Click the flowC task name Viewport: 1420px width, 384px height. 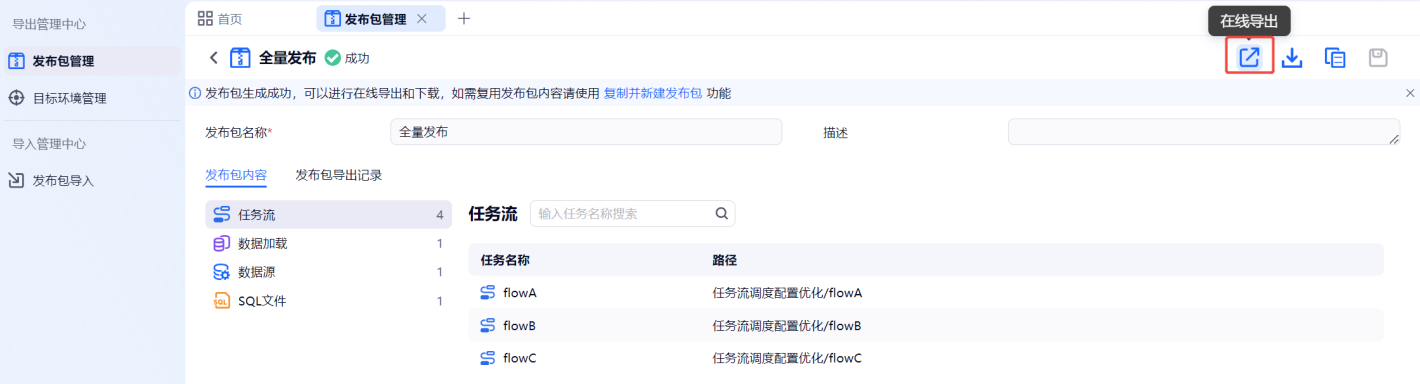click(x=520, y=358)
